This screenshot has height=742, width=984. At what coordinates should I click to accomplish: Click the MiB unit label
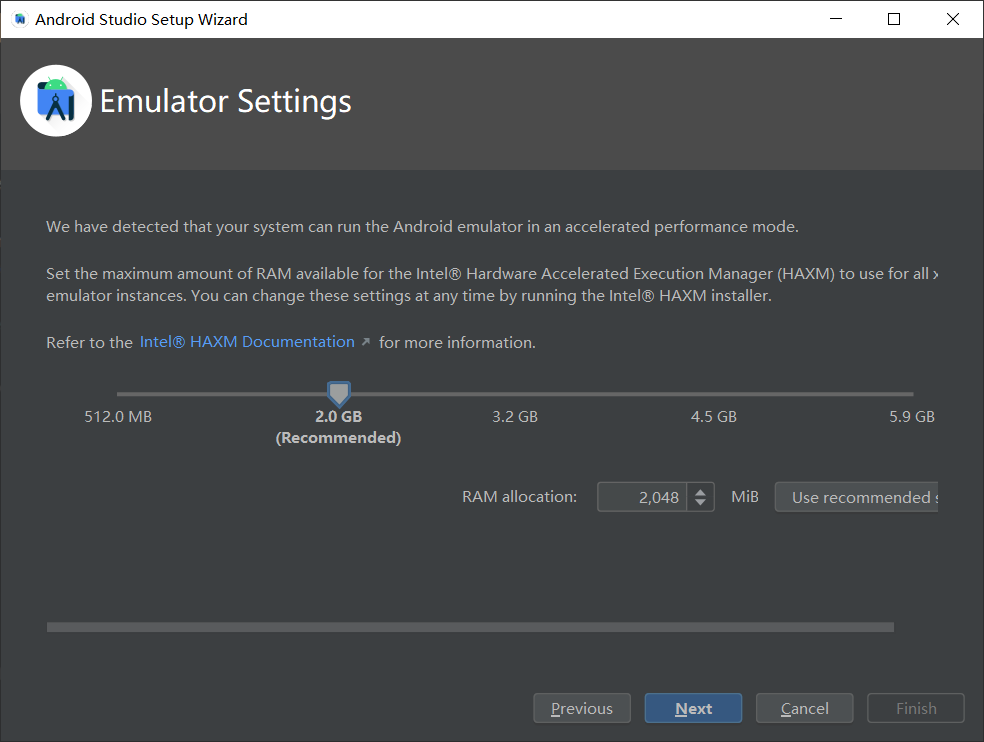point(745,497)
